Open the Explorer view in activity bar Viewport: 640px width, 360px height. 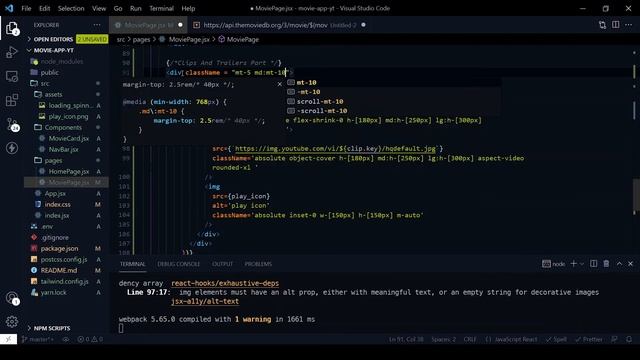point(12,28)
